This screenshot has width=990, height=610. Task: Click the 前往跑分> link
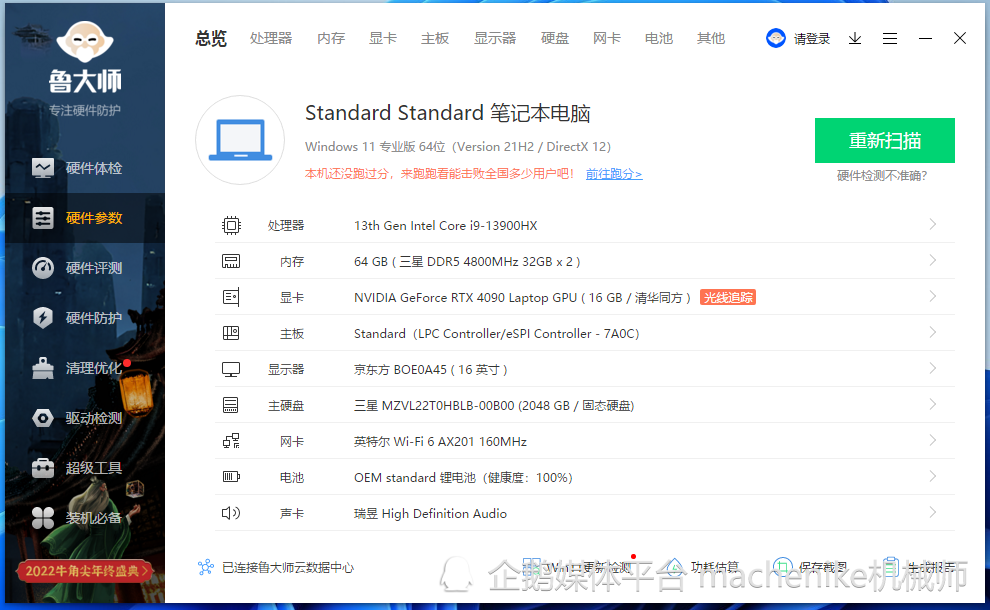tap(614, 174)
